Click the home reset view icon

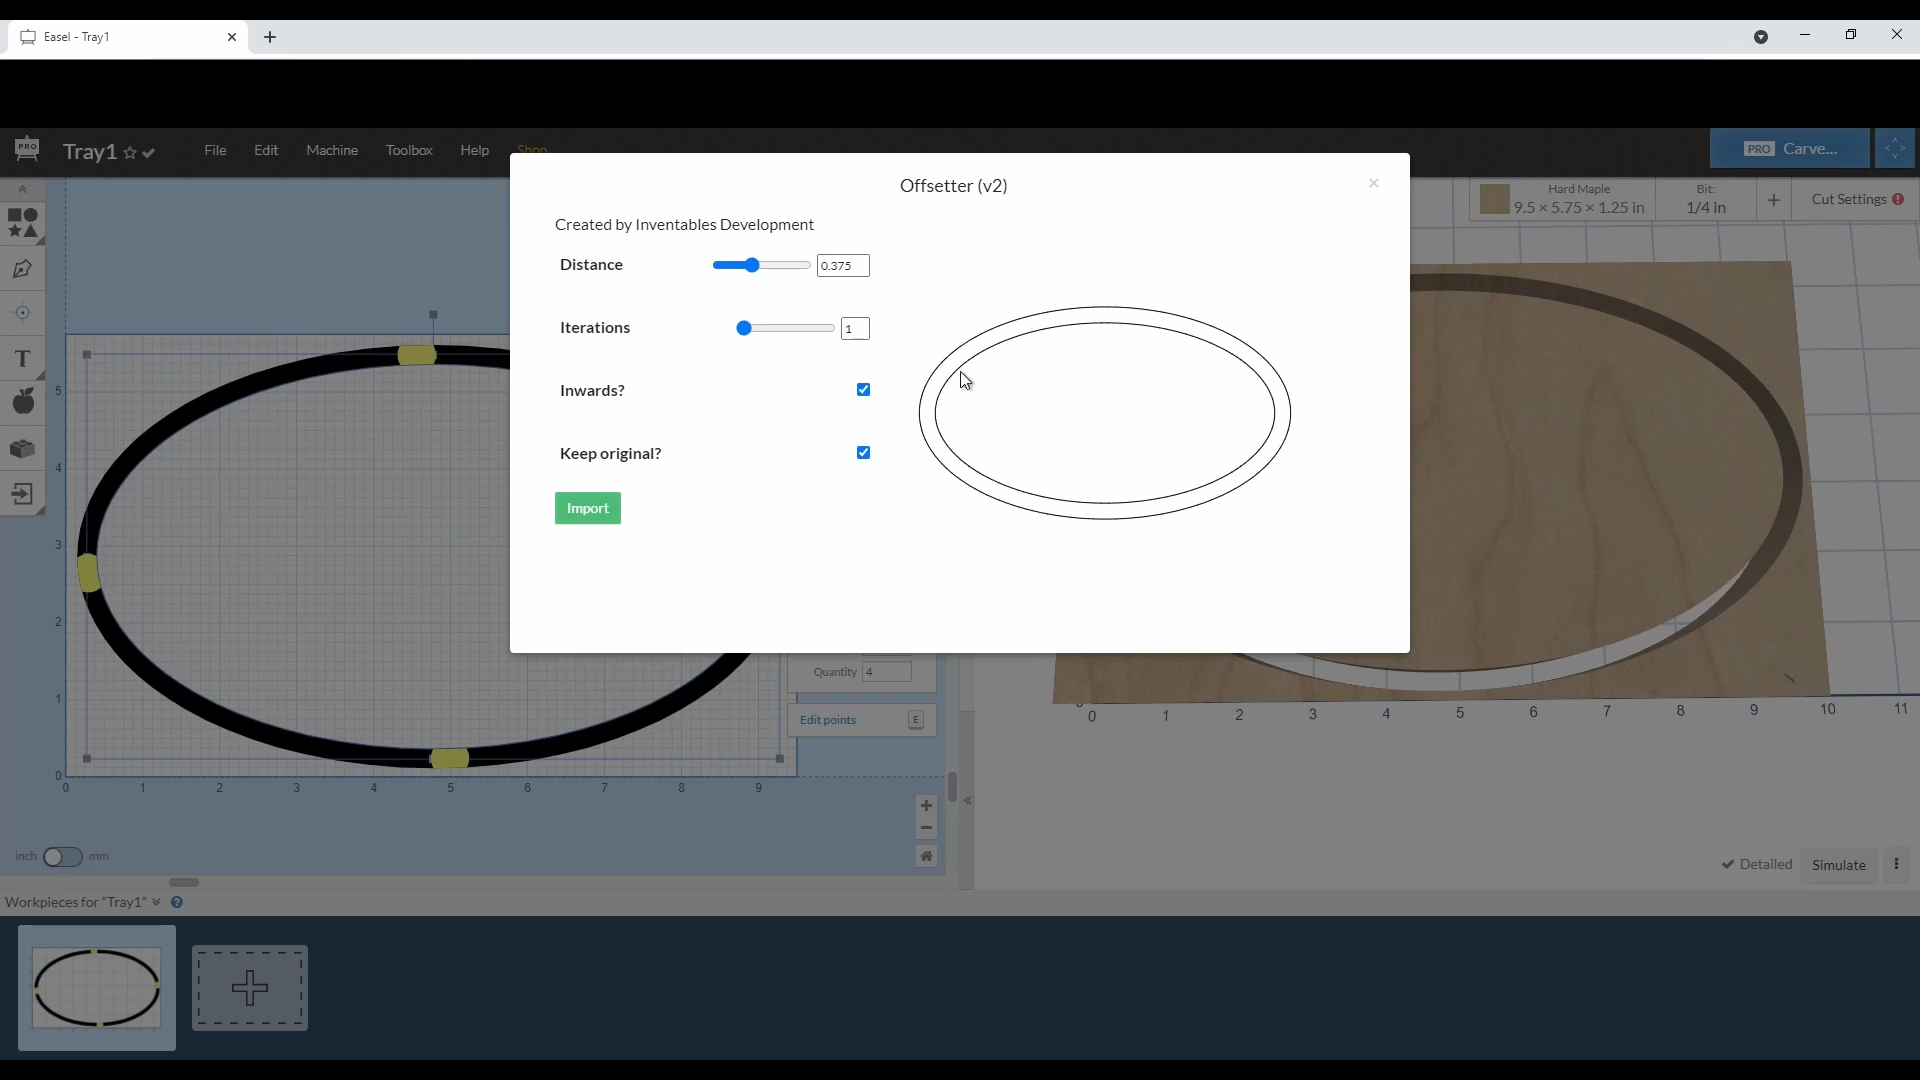(x=926, y=856)
